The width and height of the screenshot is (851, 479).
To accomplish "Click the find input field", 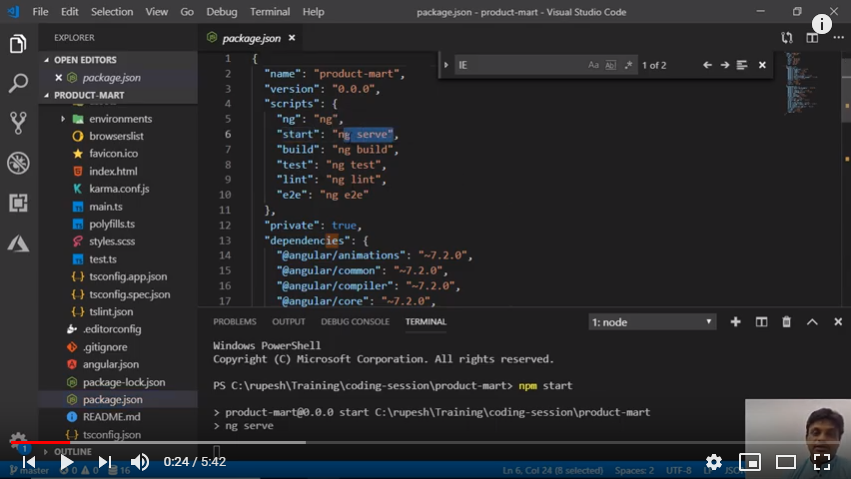I will tap(520, 65).
